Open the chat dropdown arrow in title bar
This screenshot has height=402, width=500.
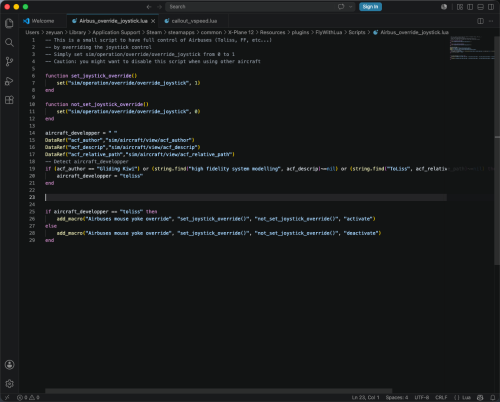click(x=350, y=7)
